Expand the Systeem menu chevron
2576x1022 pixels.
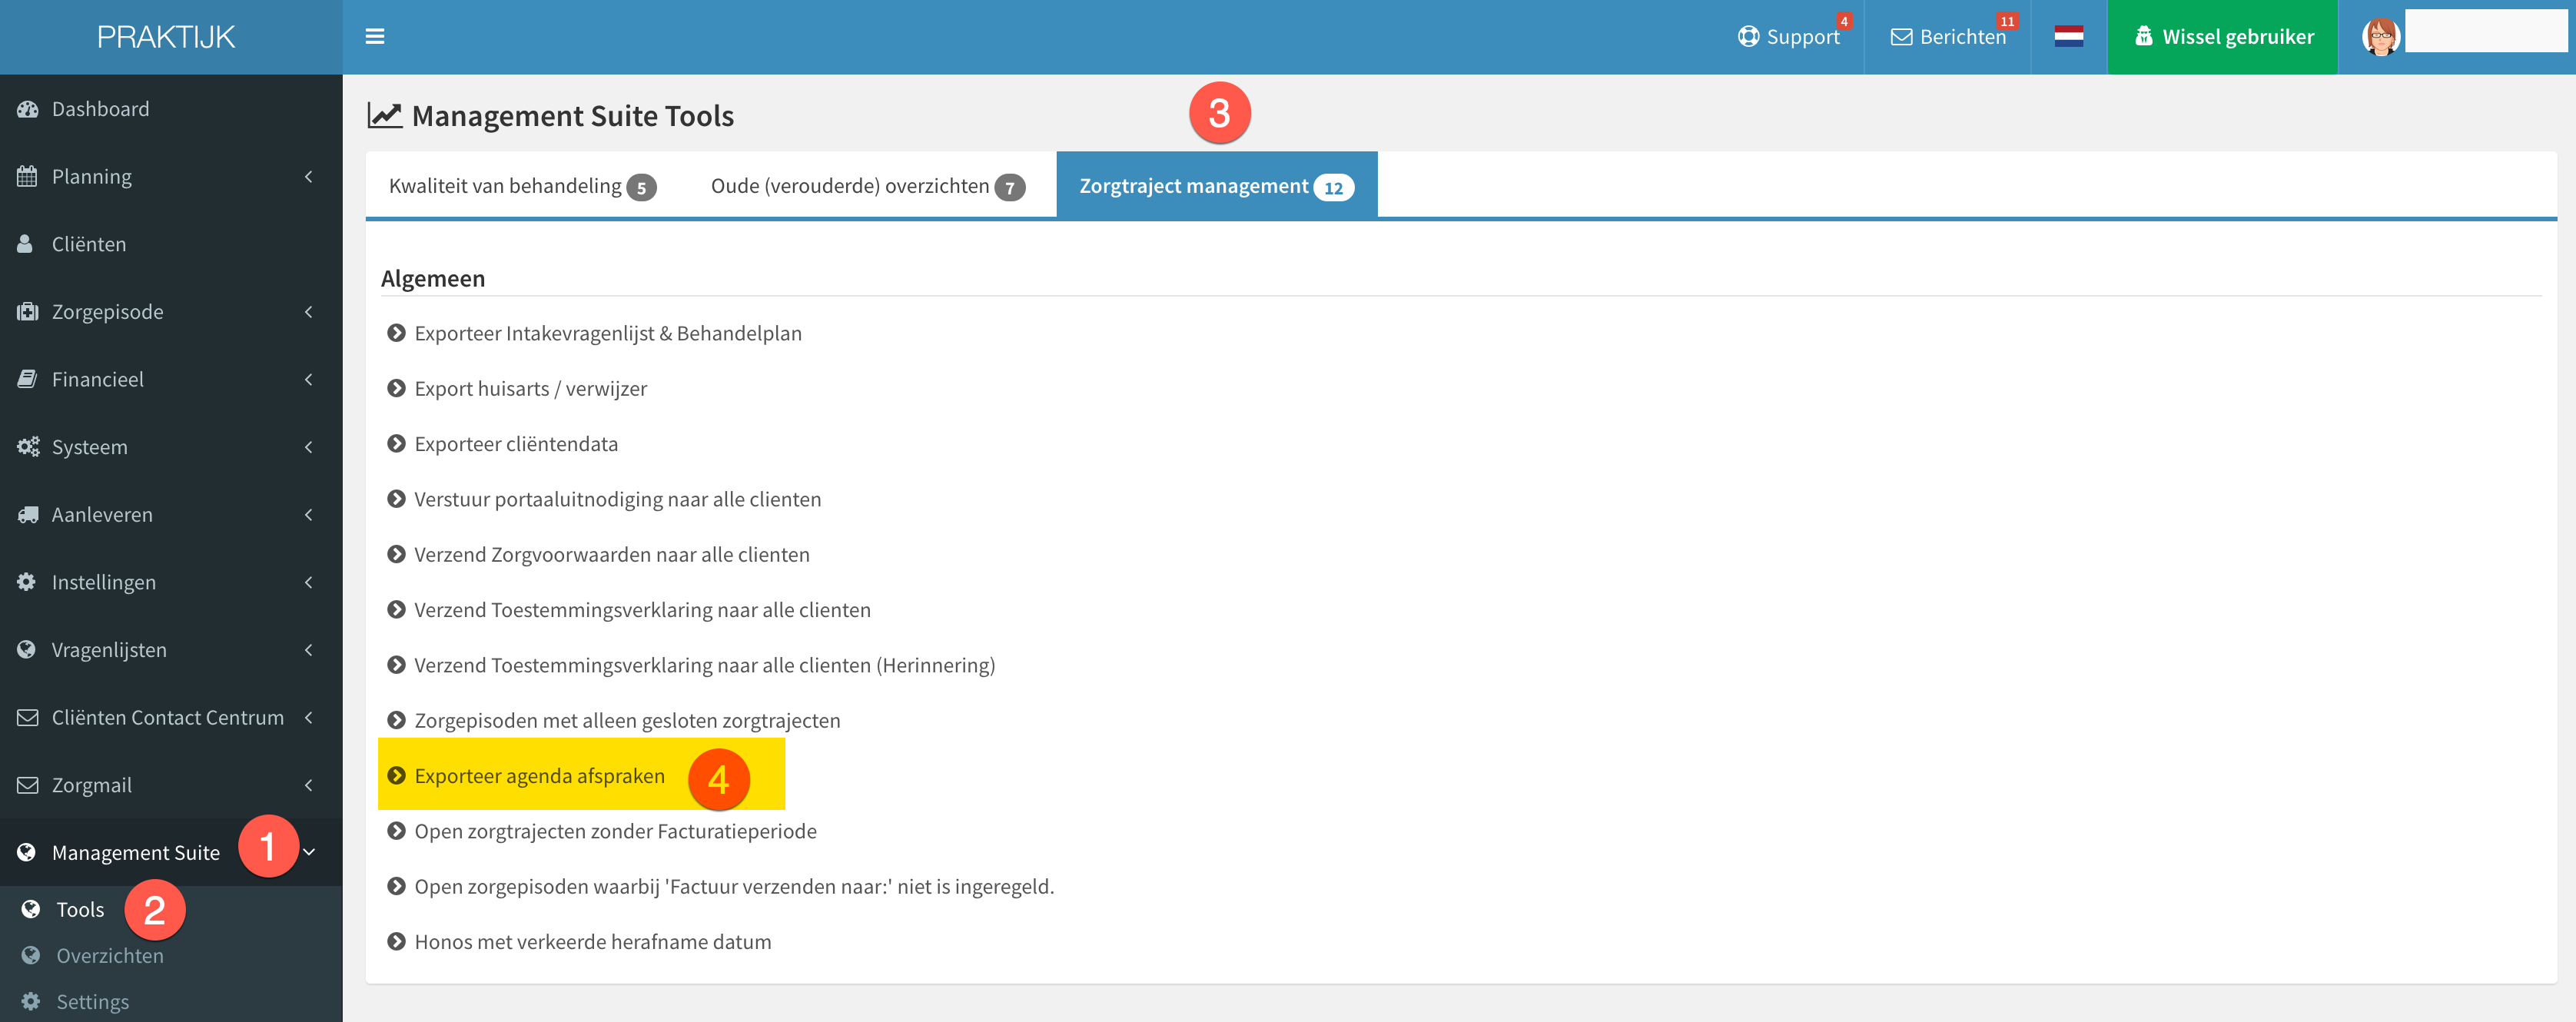point(309,446)
